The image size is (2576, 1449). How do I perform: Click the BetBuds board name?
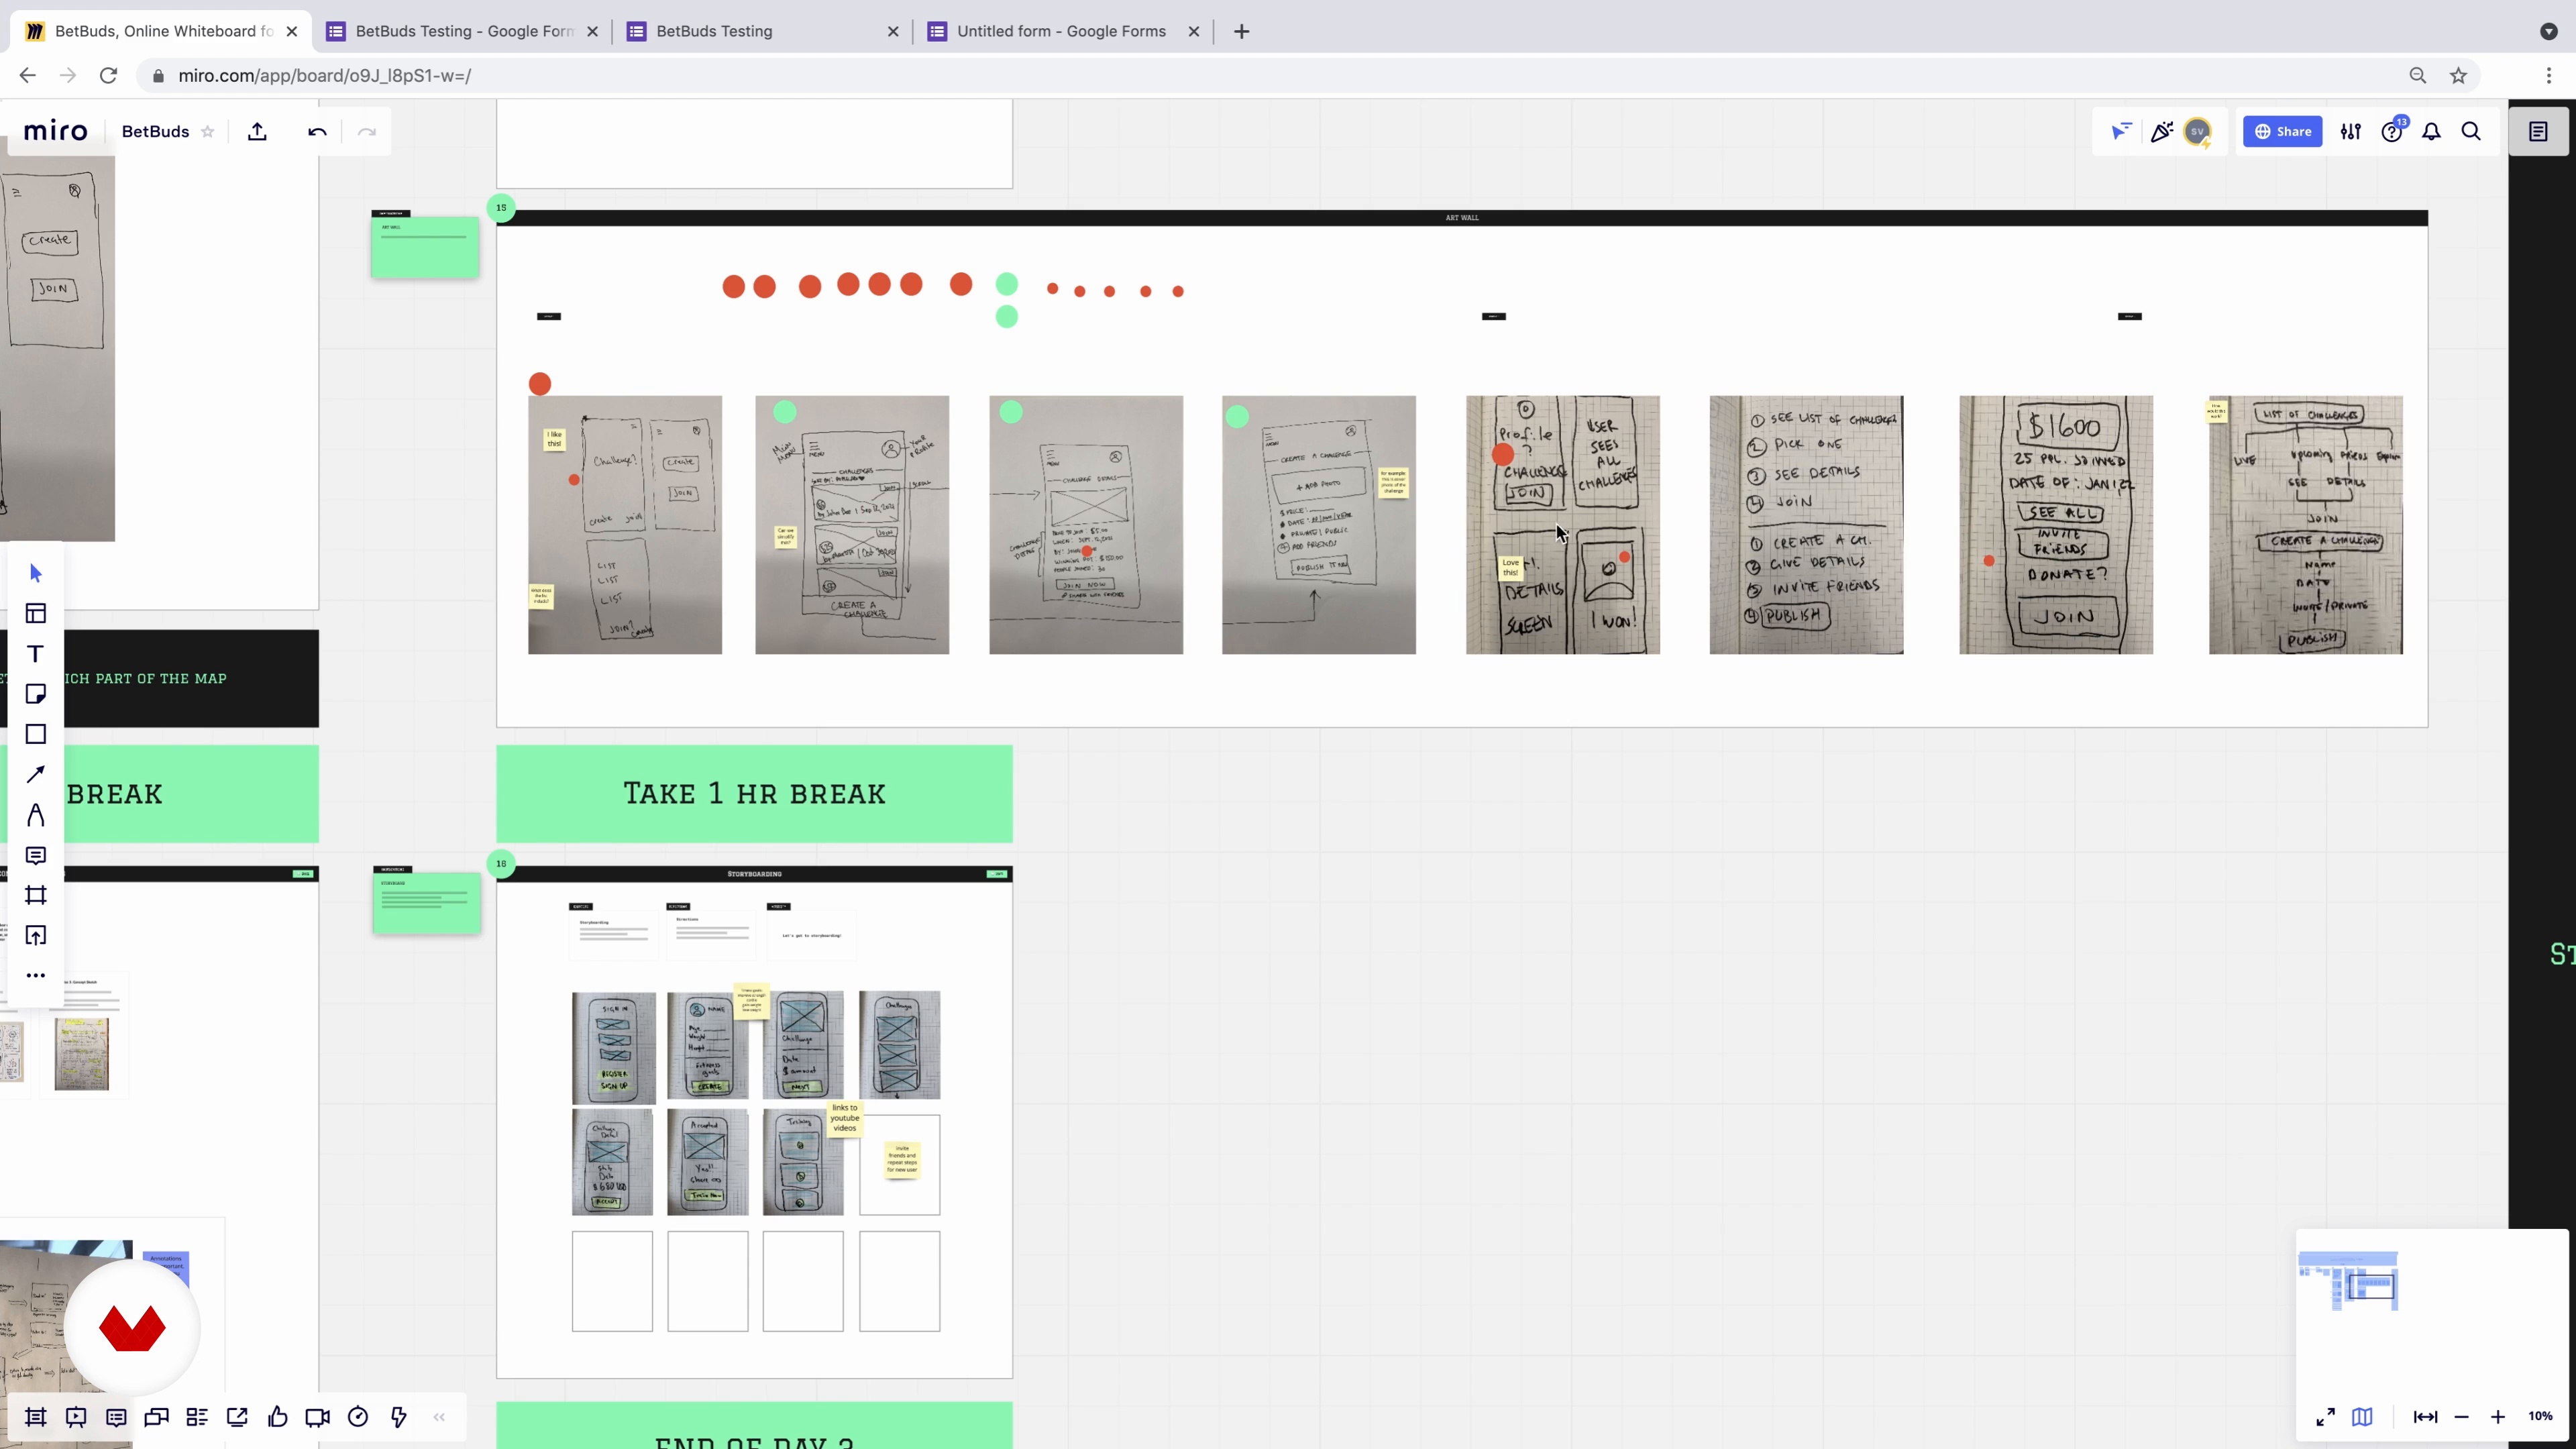pos(155,131)
